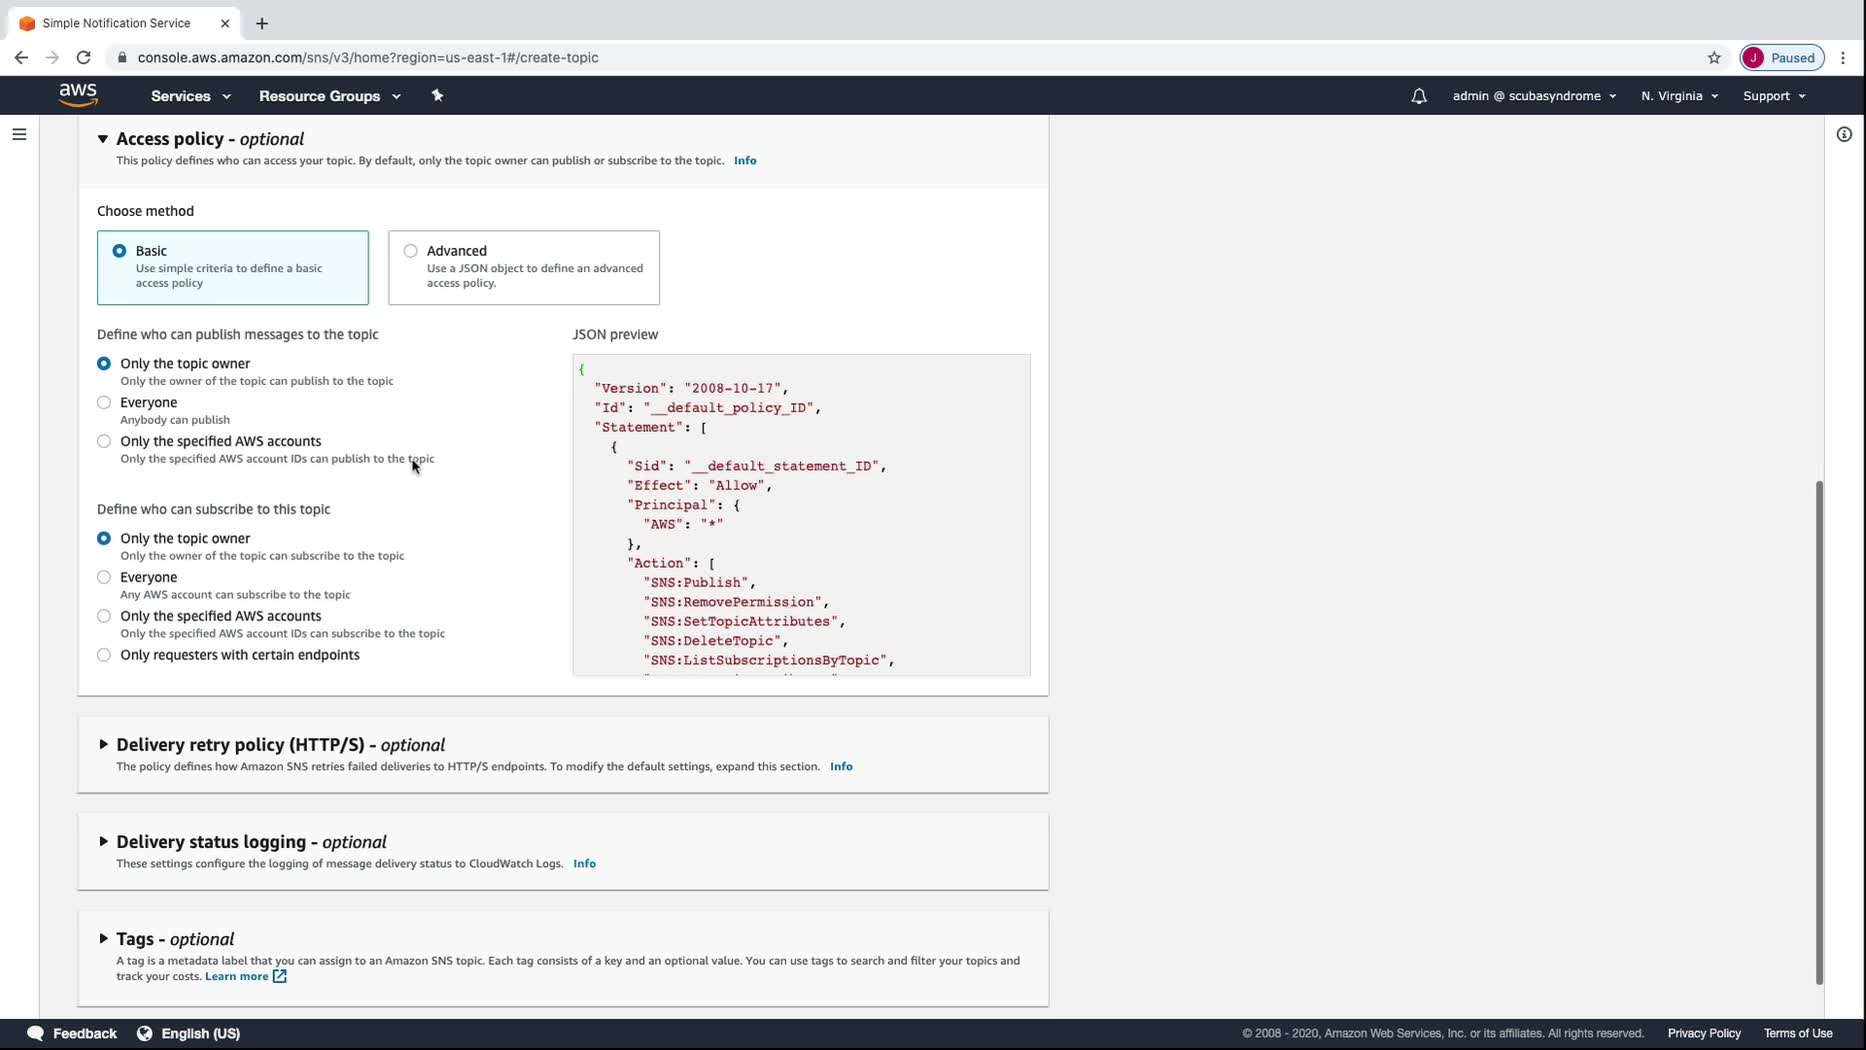The height and width of the screenshot is (1050, 1866).
Task: Open the notifications bell
Action: click(1419, 96)
